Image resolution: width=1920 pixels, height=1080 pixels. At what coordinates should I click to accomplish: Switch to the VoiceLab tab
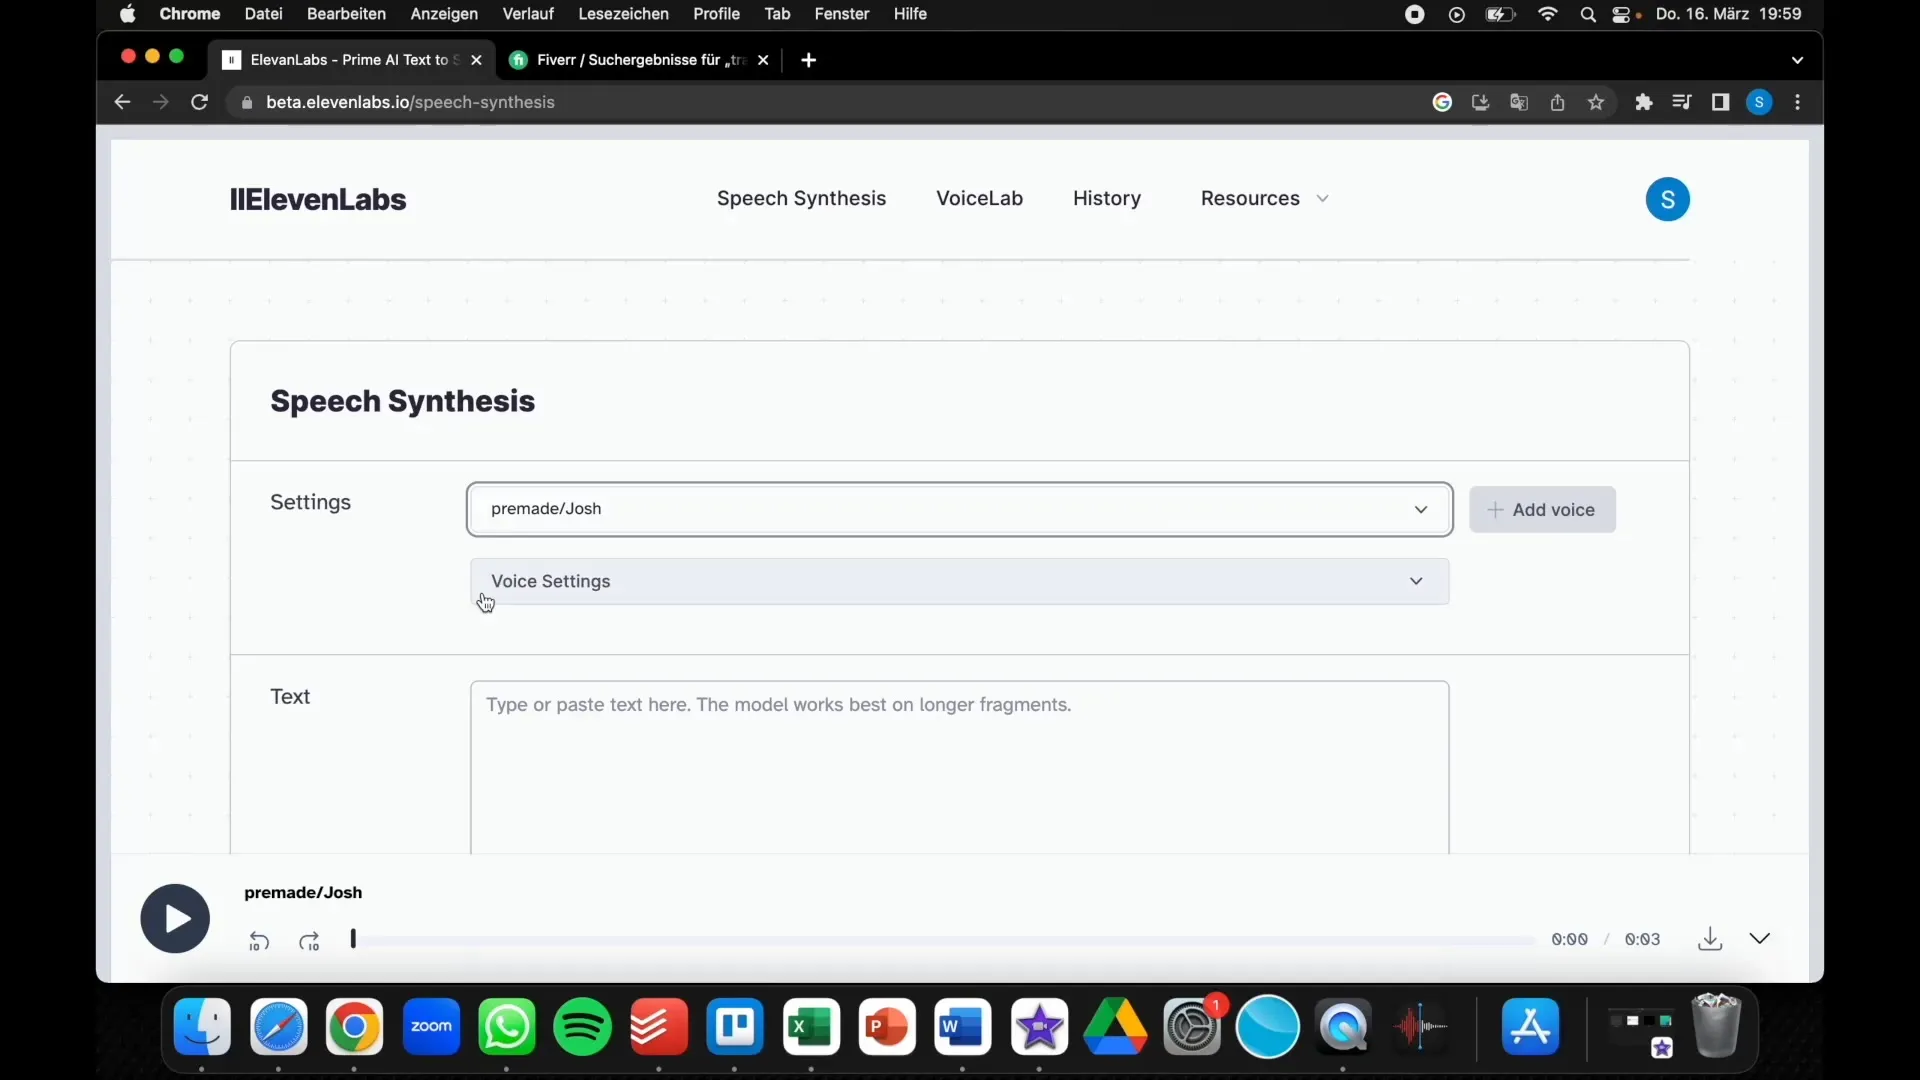click(x=980, y=198)
